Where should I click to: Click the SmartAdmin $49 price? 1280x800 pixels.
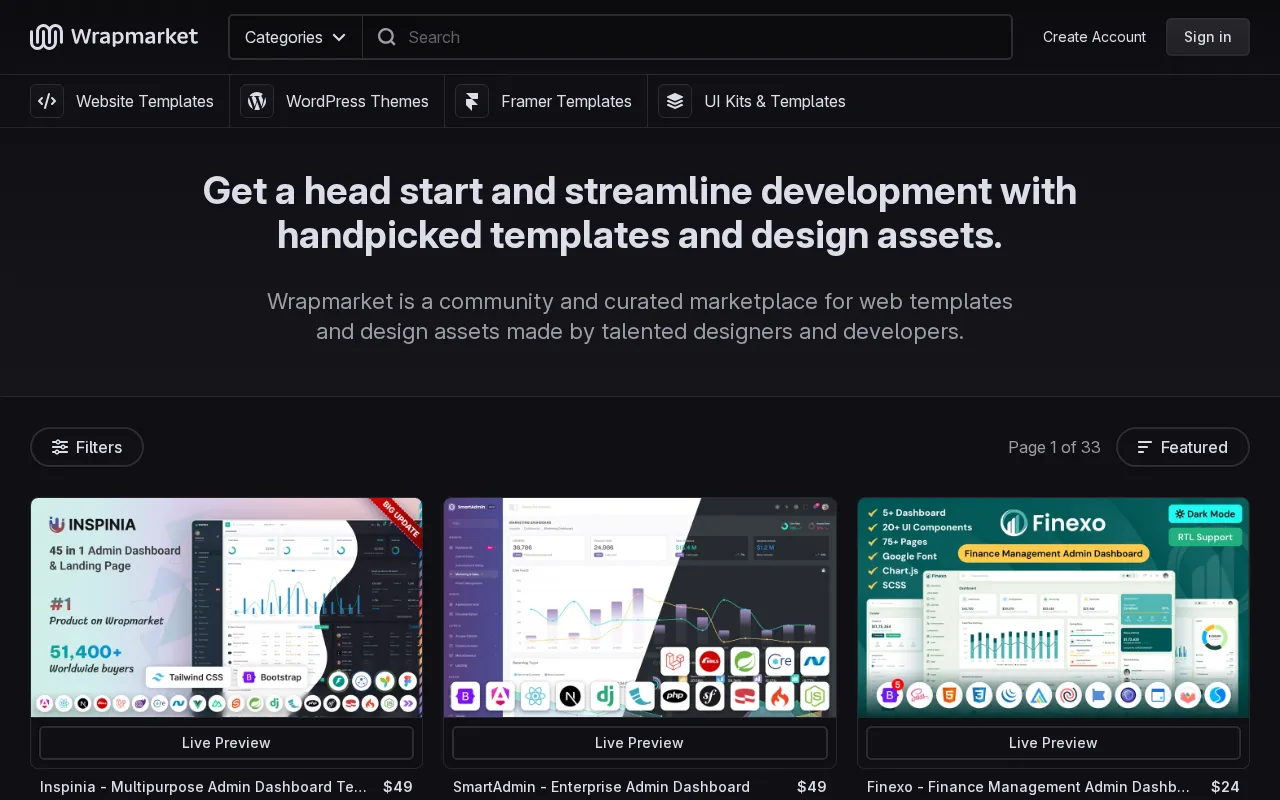tap(812, 787)
